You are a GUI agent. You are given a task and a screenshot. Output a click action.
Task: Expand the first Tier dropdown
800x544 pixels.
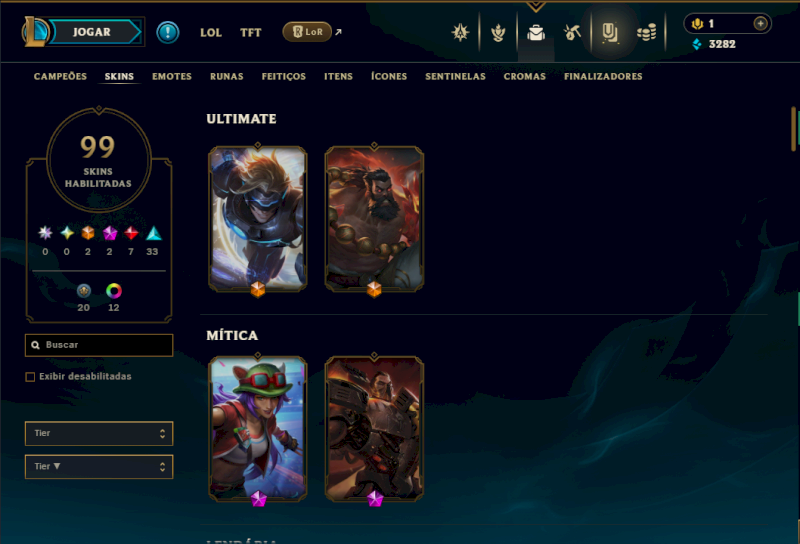click(x=99, y=433)
